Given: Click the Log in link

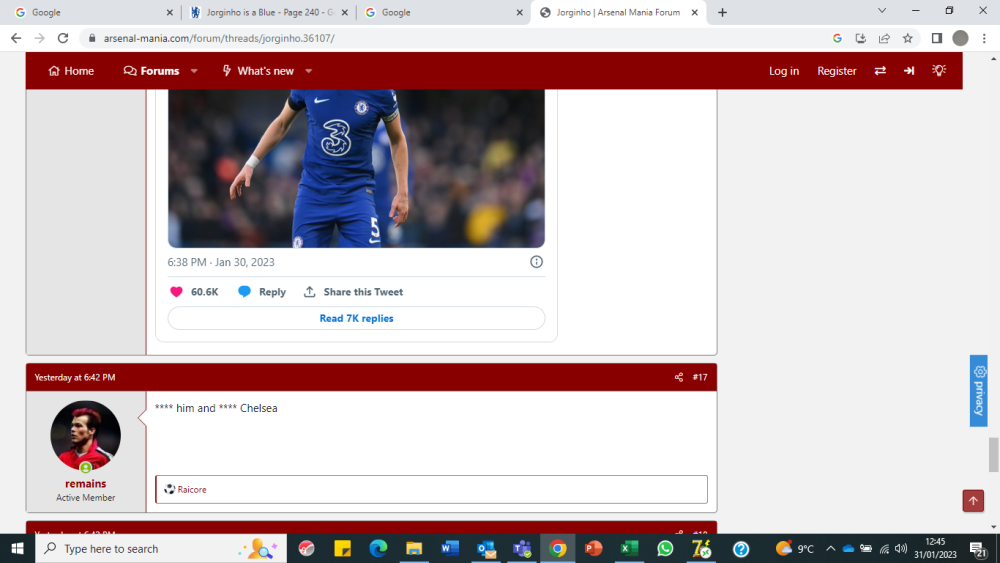Looking at the screenshot, I should (784, 71).
